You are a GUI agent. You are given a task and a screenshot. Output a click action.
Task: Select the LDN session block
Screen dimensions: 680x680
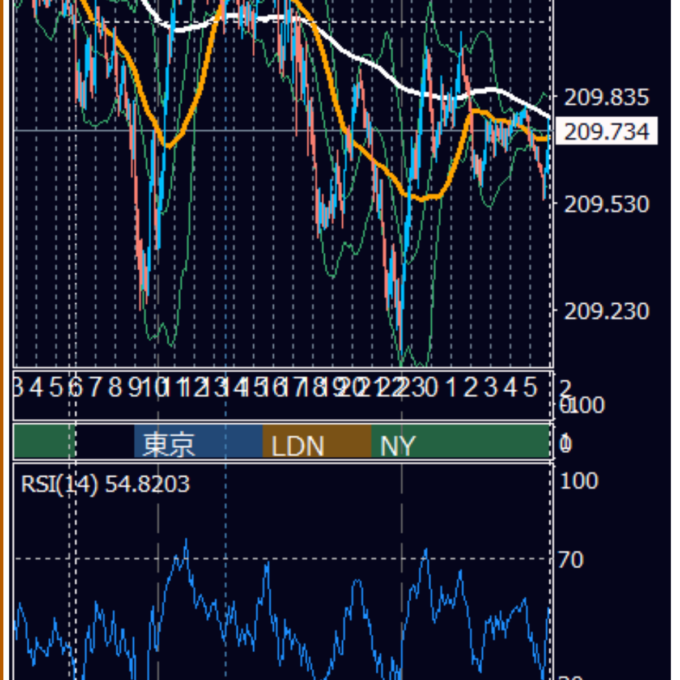point(317,441)
